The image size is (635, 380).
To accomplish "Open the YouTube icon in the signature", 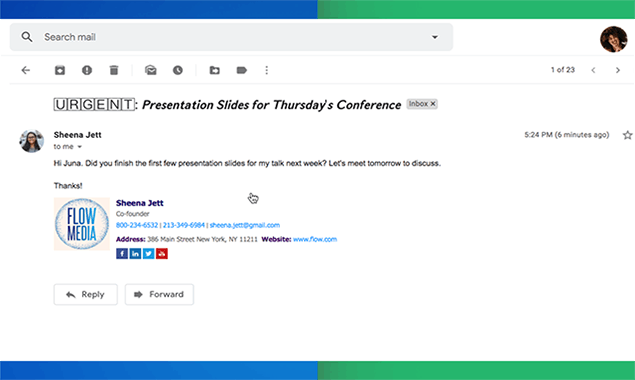I will pyautogui.click(x=162, y=254).
